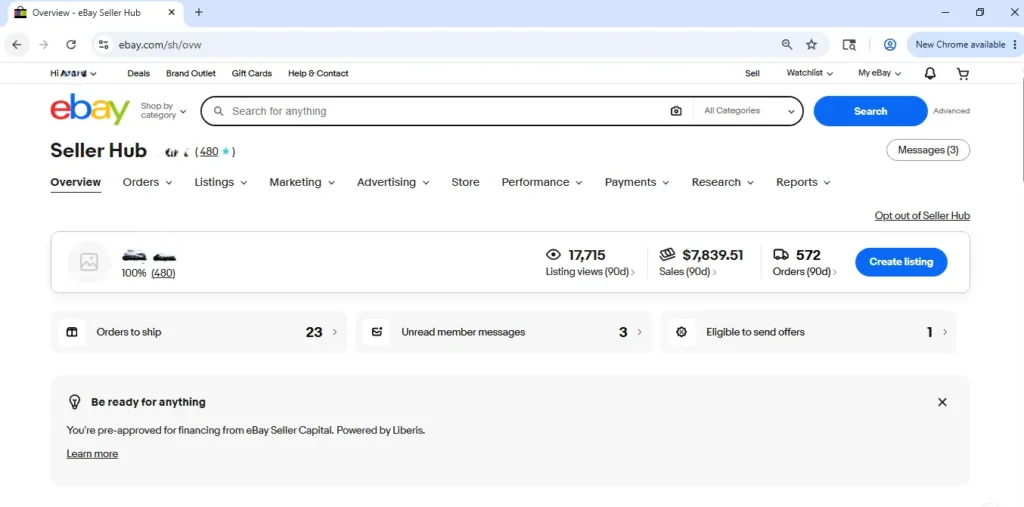This screenshot has width=1024, height=507.
Task: Click the Chrome zoom magnifier icon
Action: (x=787, y=44)
